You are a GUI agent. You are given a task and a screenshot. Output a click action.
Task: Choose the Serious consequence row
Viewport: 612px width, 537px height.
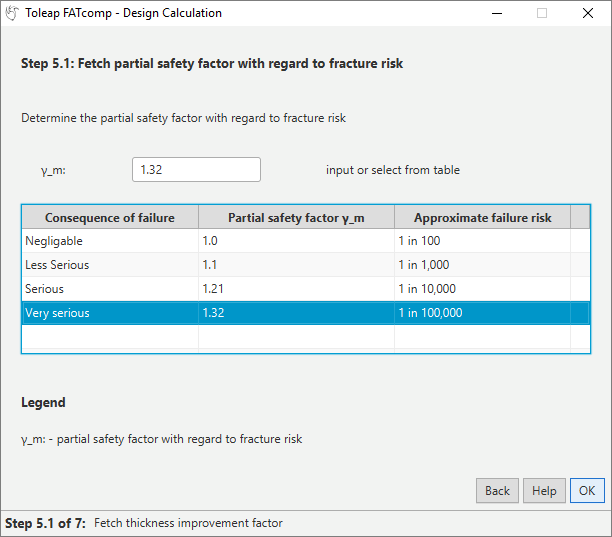coord(110,289)
